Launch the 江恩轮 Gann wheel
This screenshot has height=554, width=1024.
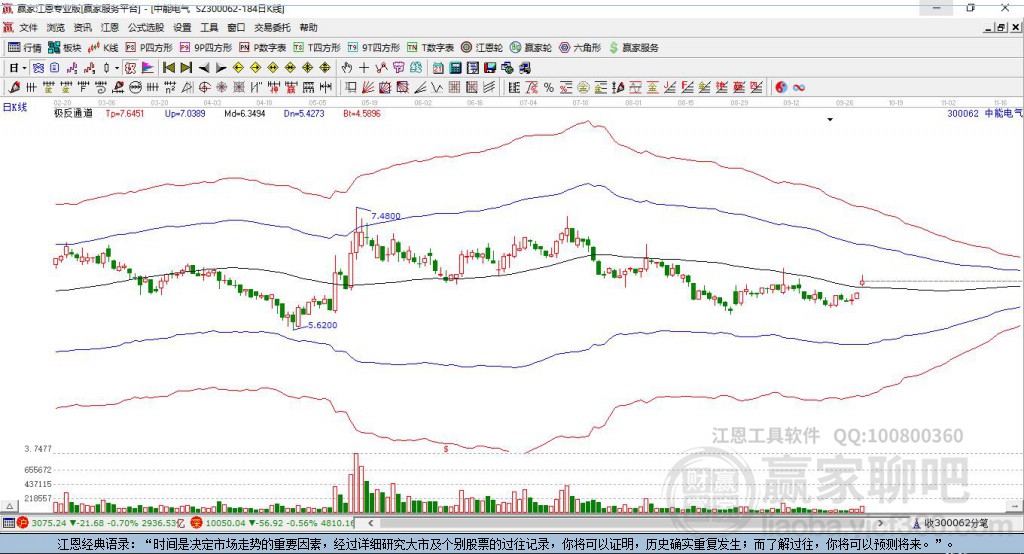click(x=481, y=48)
